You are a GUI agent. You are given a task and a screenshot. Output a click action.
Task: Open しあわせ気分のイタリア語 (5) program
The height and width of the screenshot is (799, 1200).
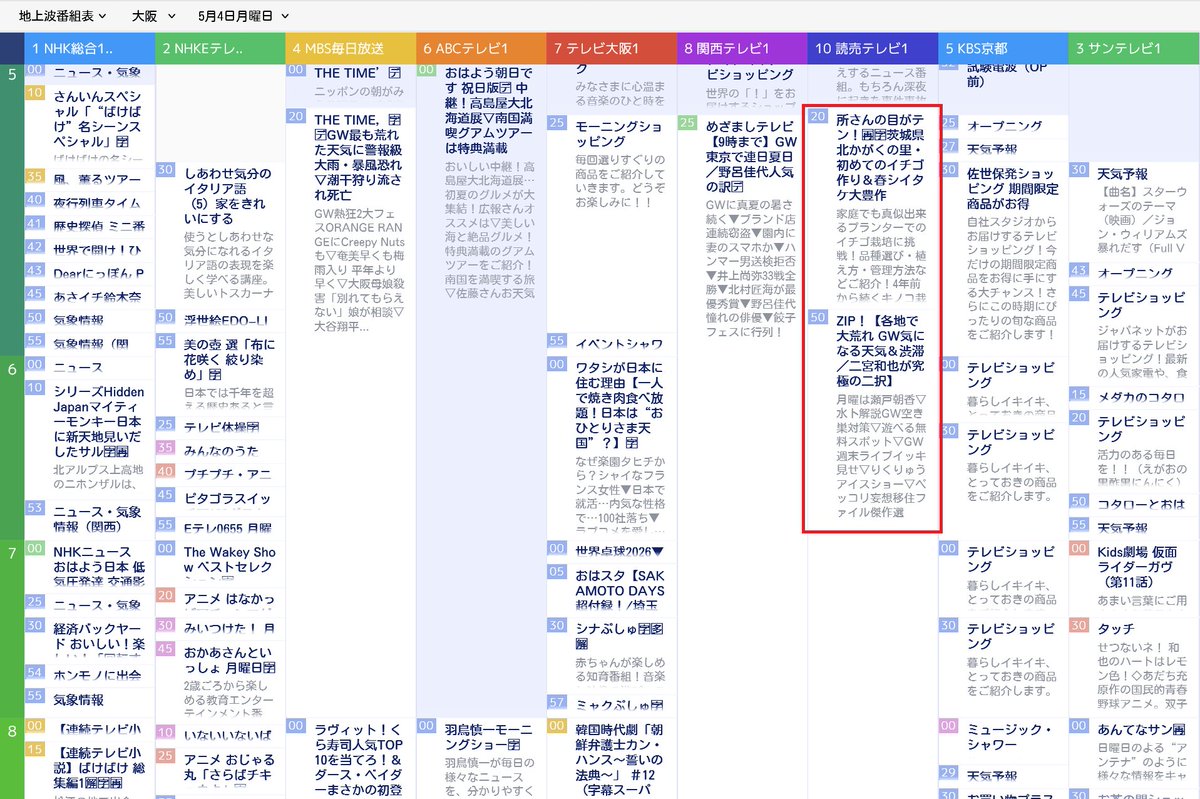point(230,195)
